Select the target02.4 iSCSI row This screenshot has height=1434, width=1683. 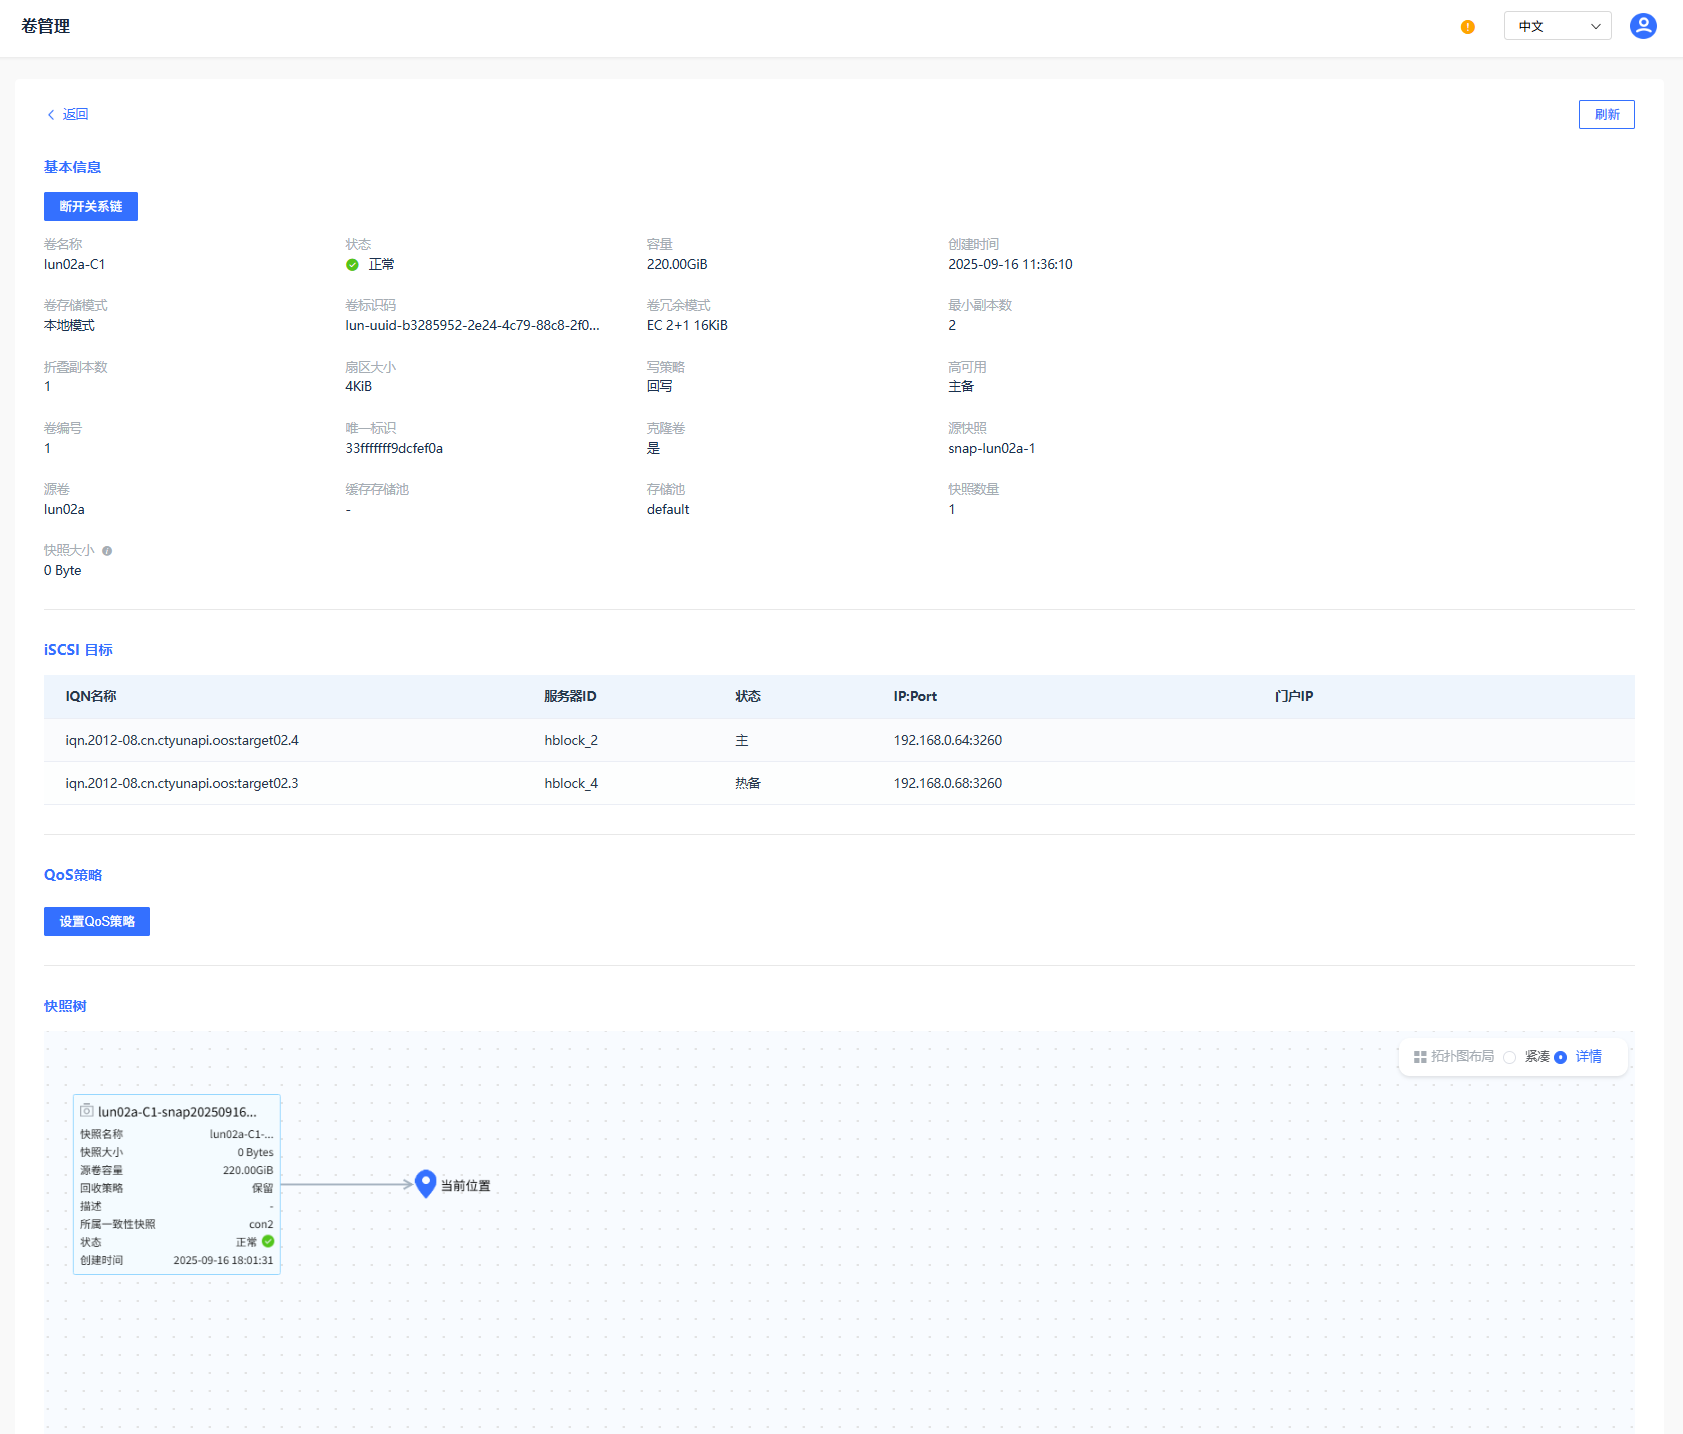pos(182,740)
